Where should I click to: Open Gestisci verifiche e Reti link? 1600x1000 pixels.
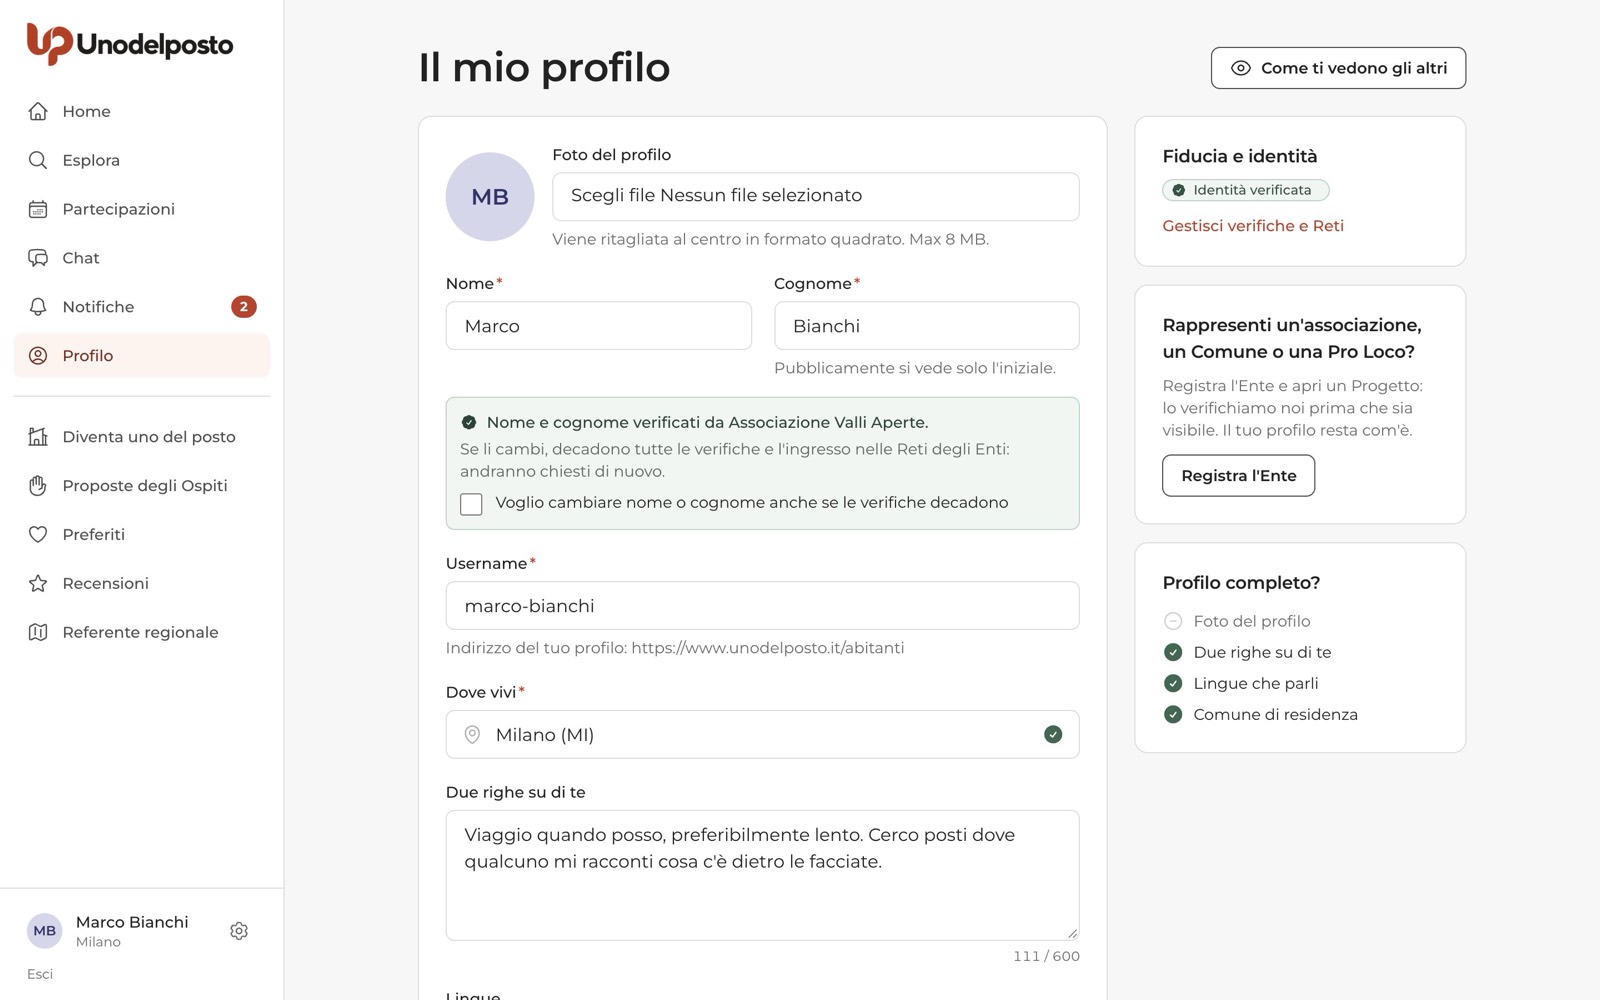pos(1253,226)
